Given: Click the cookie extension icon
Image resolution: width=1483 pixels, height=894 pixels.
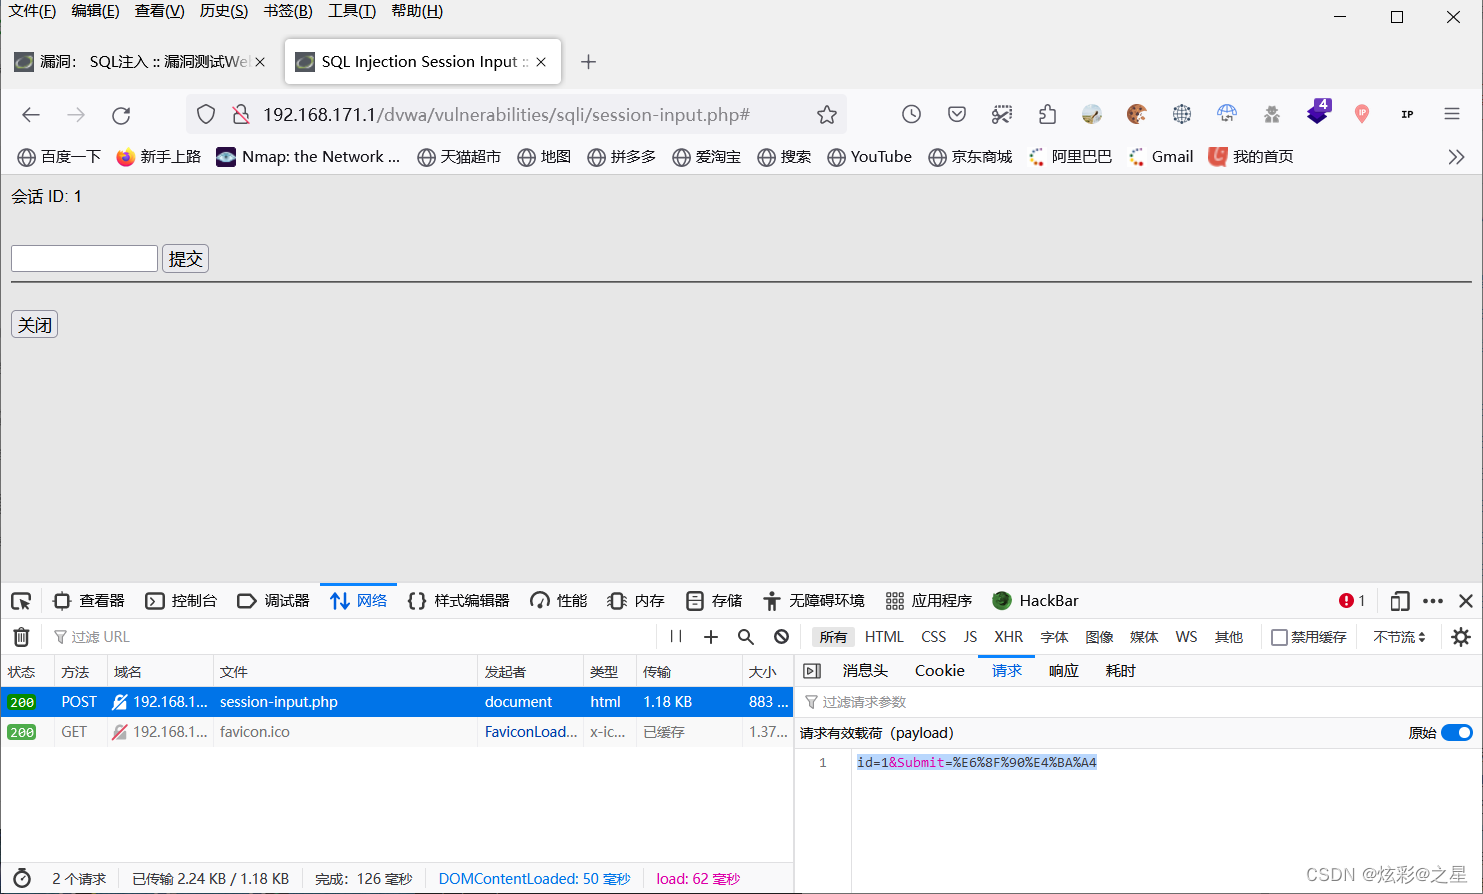Looking at the screenshot, I should pyautogui.click(x=1137, y=114).
